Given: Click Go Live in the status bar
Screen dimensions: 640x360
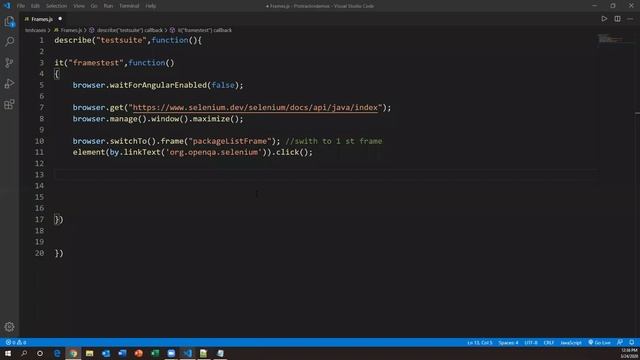Looking at the screenshot, I should pyautogui.click(x=600, y=342).
